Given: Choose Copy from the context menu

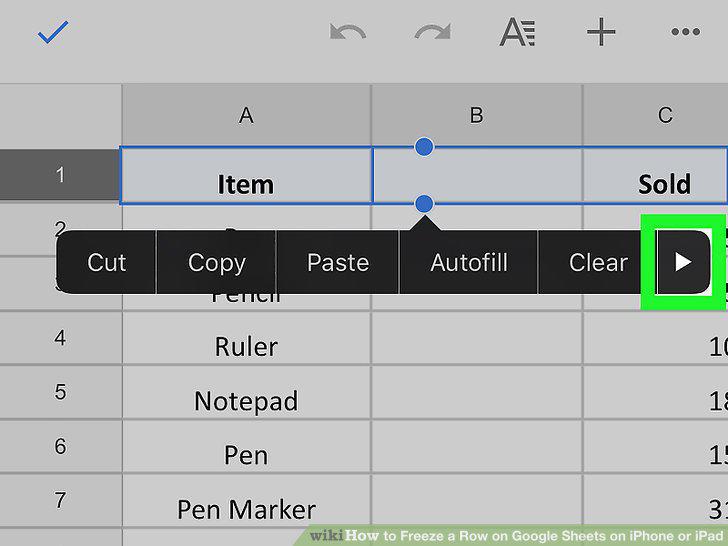Looking at the screenshot, I should (216, 262).
